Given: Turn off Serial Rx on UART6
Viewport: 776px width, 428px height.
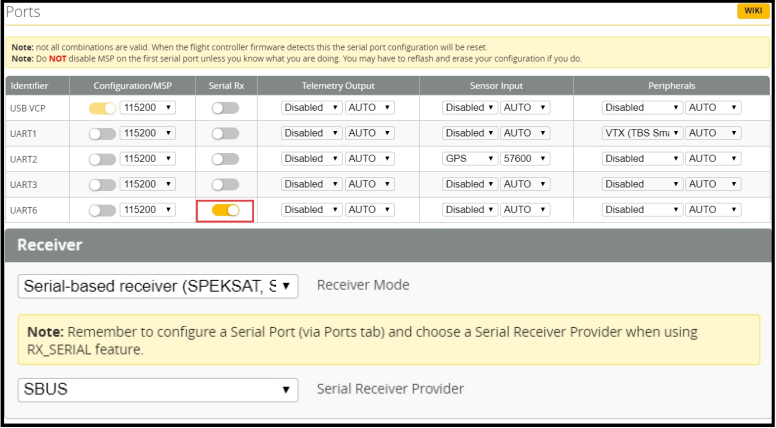Looking at the screenshot, I should click(225, 210).
